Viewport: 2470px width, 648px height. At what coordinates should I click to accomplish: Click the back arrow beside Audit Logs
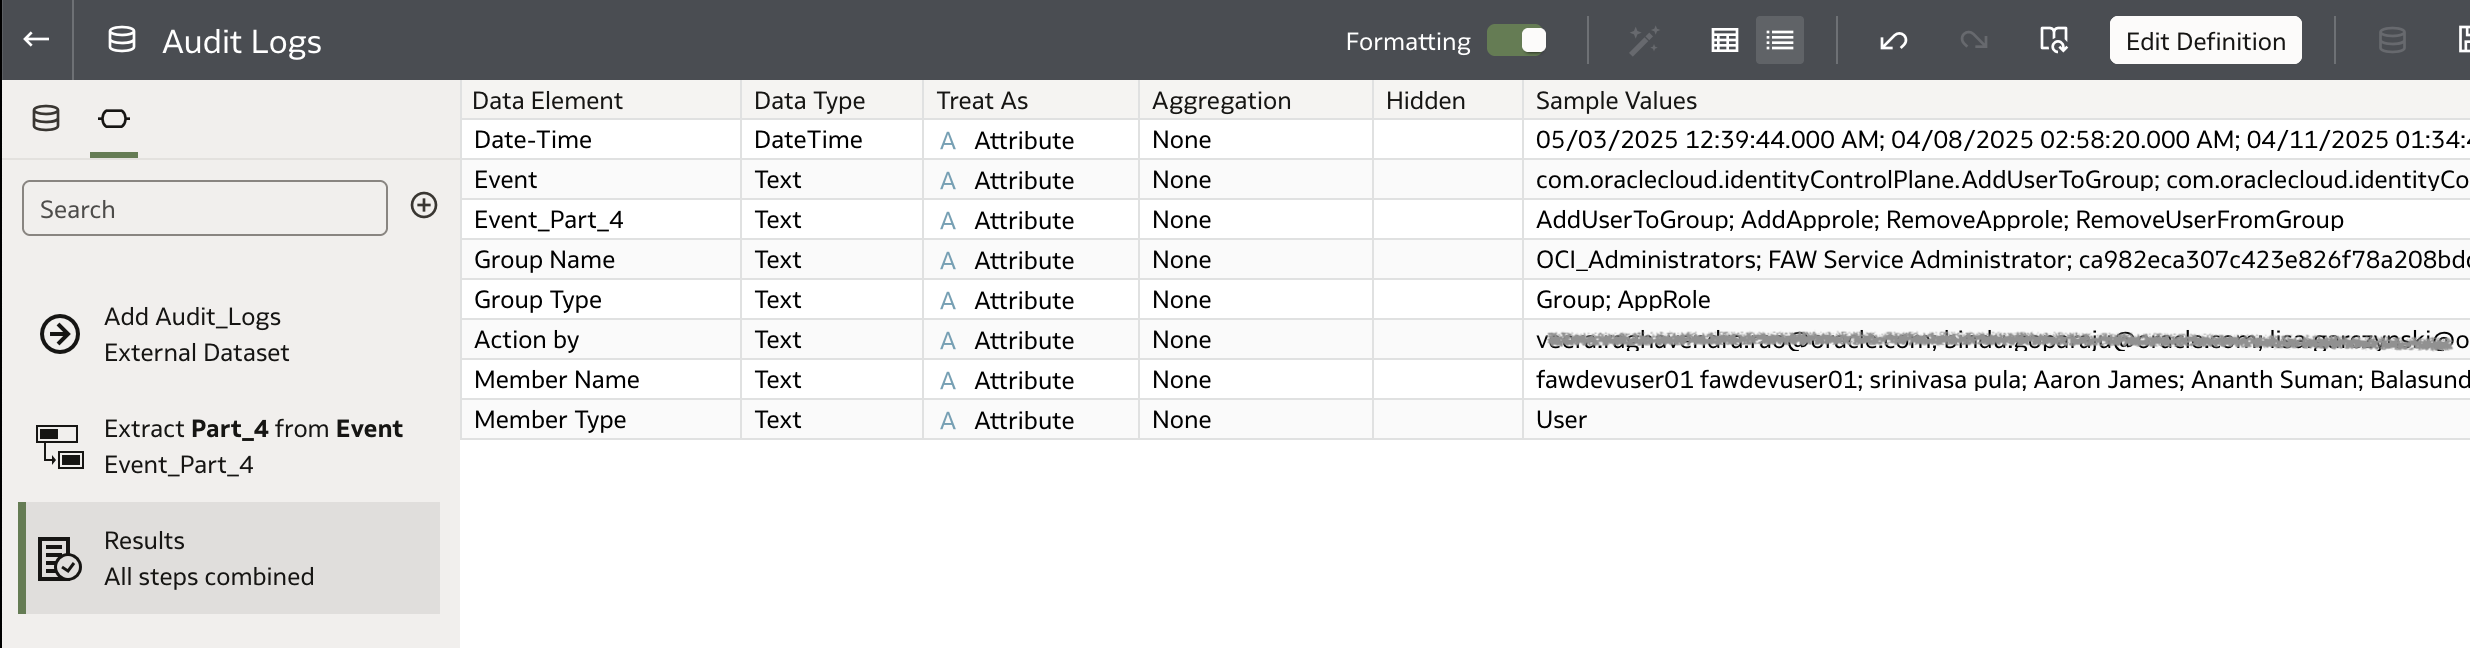pos(37,40)
